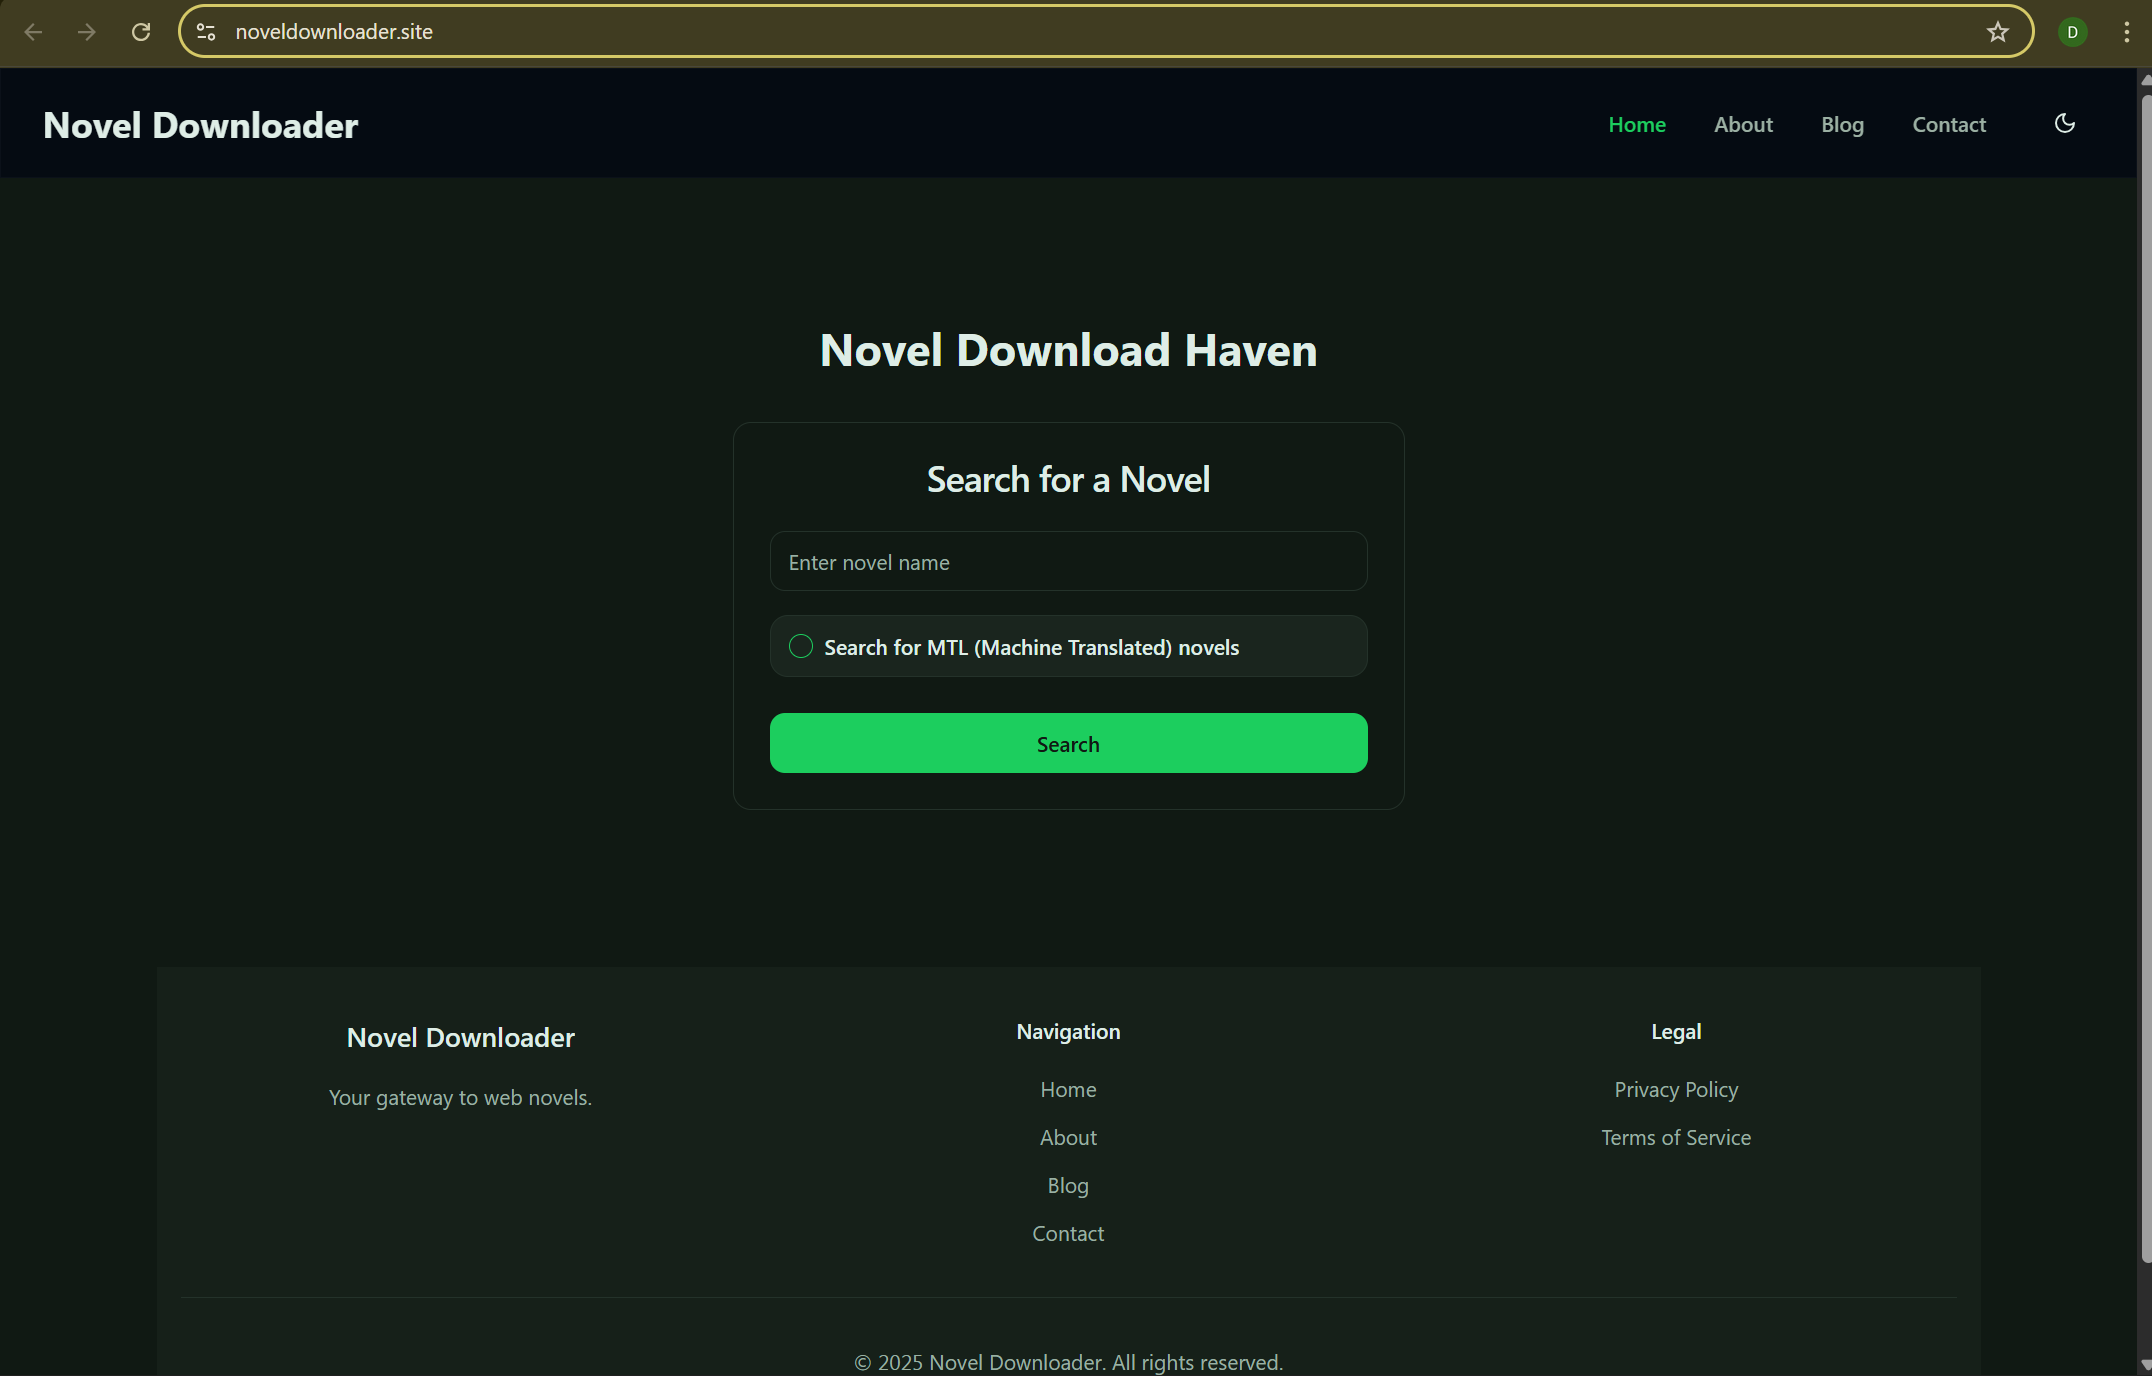This screenshot has width=2152, height=1376.
Task: Click the browser forward arrow
Action: click(x=87, y=32)
